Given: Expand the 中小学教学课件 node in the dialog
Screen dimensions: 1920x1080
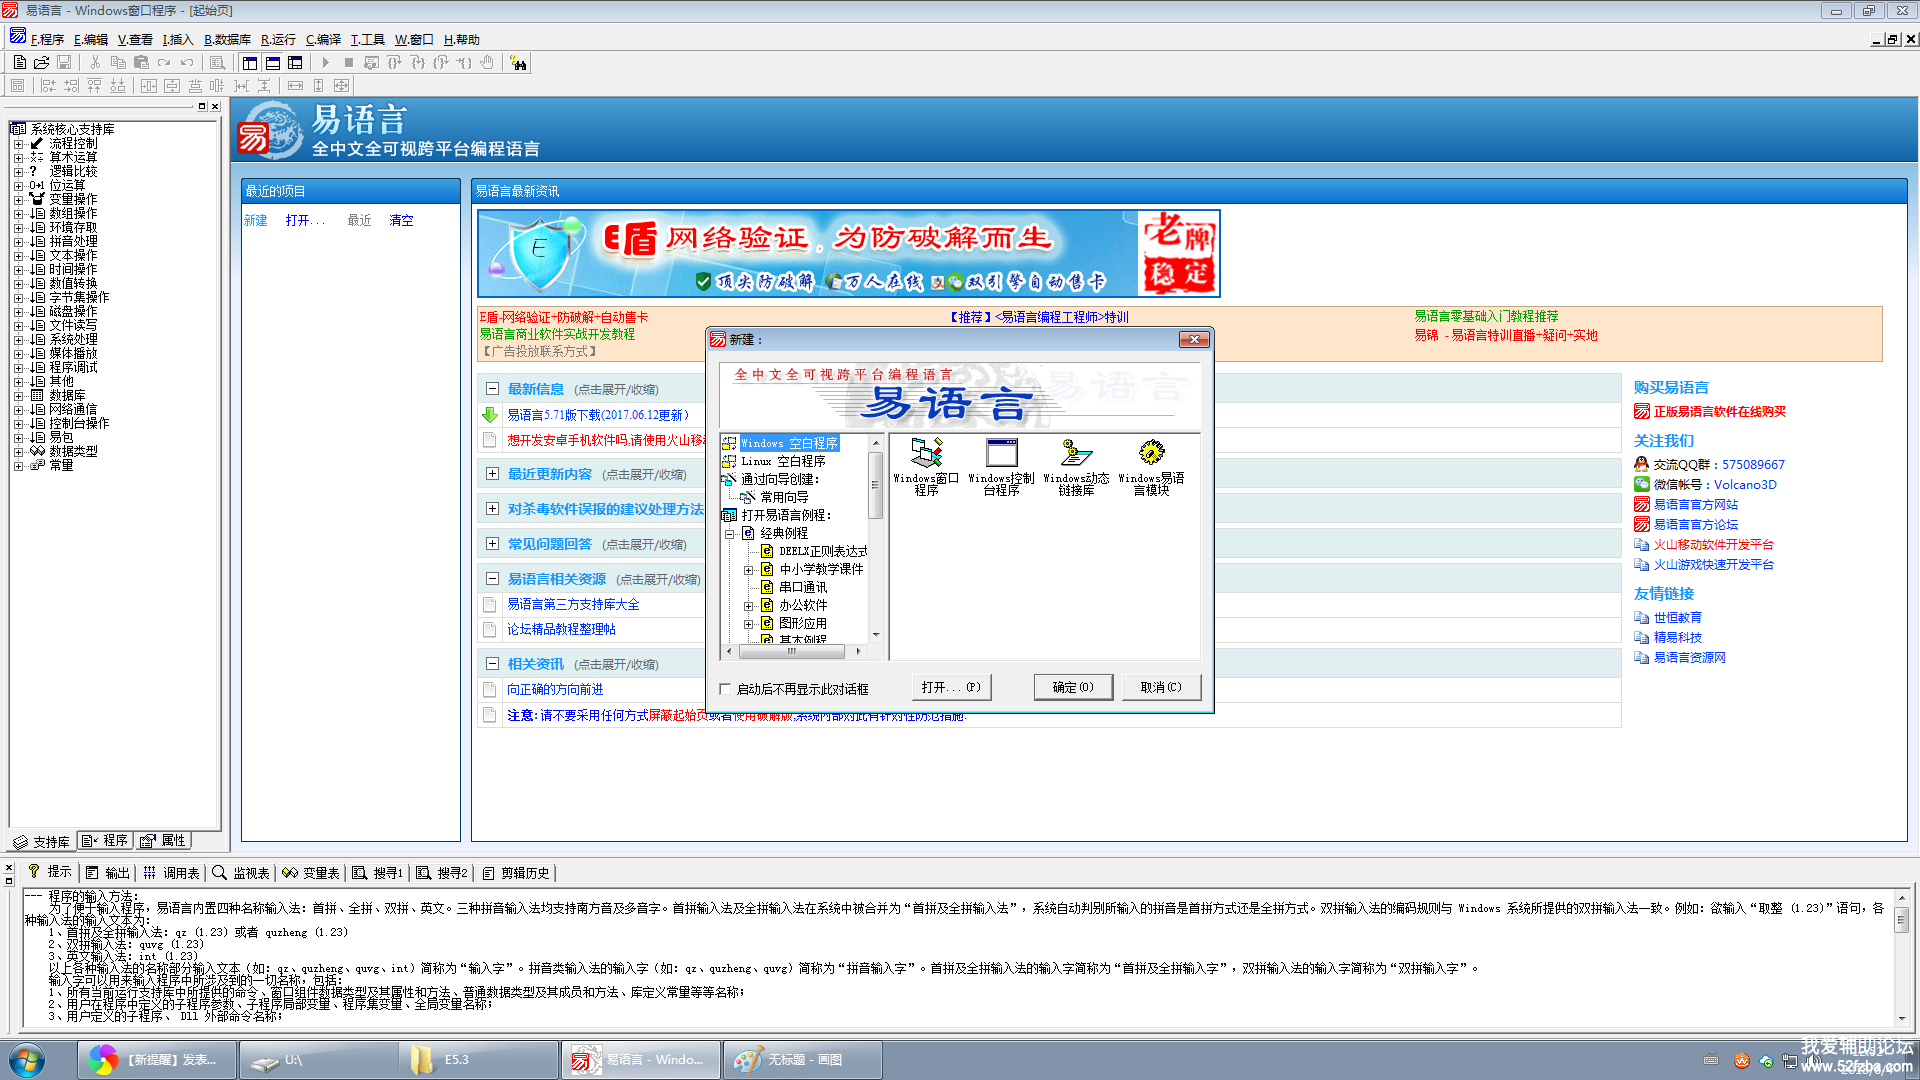Looking at the screenshot, I should pos(748,570).
